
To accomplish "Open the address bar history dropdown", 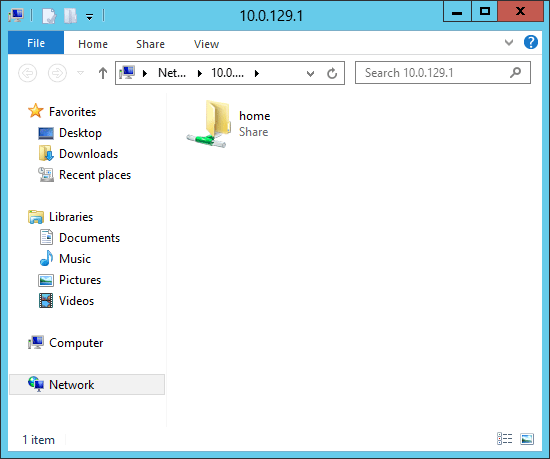I will tap(310, 74).
